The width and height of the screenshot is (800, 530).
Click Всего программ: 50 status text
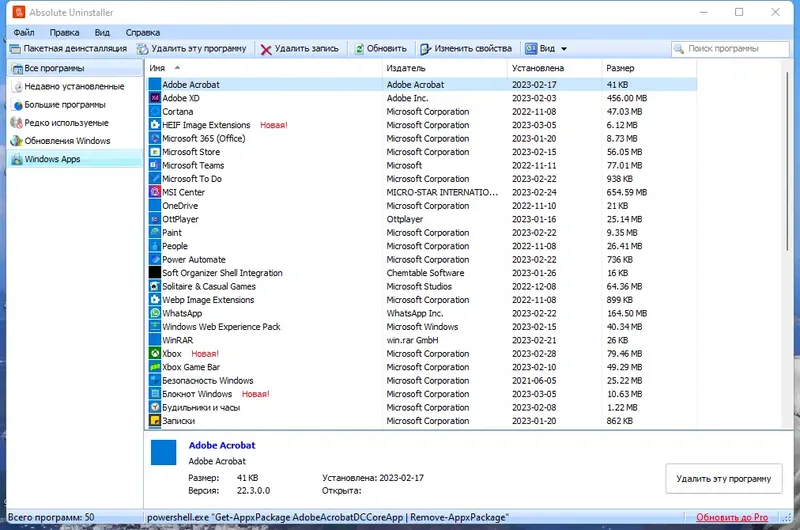pos(51,517)
